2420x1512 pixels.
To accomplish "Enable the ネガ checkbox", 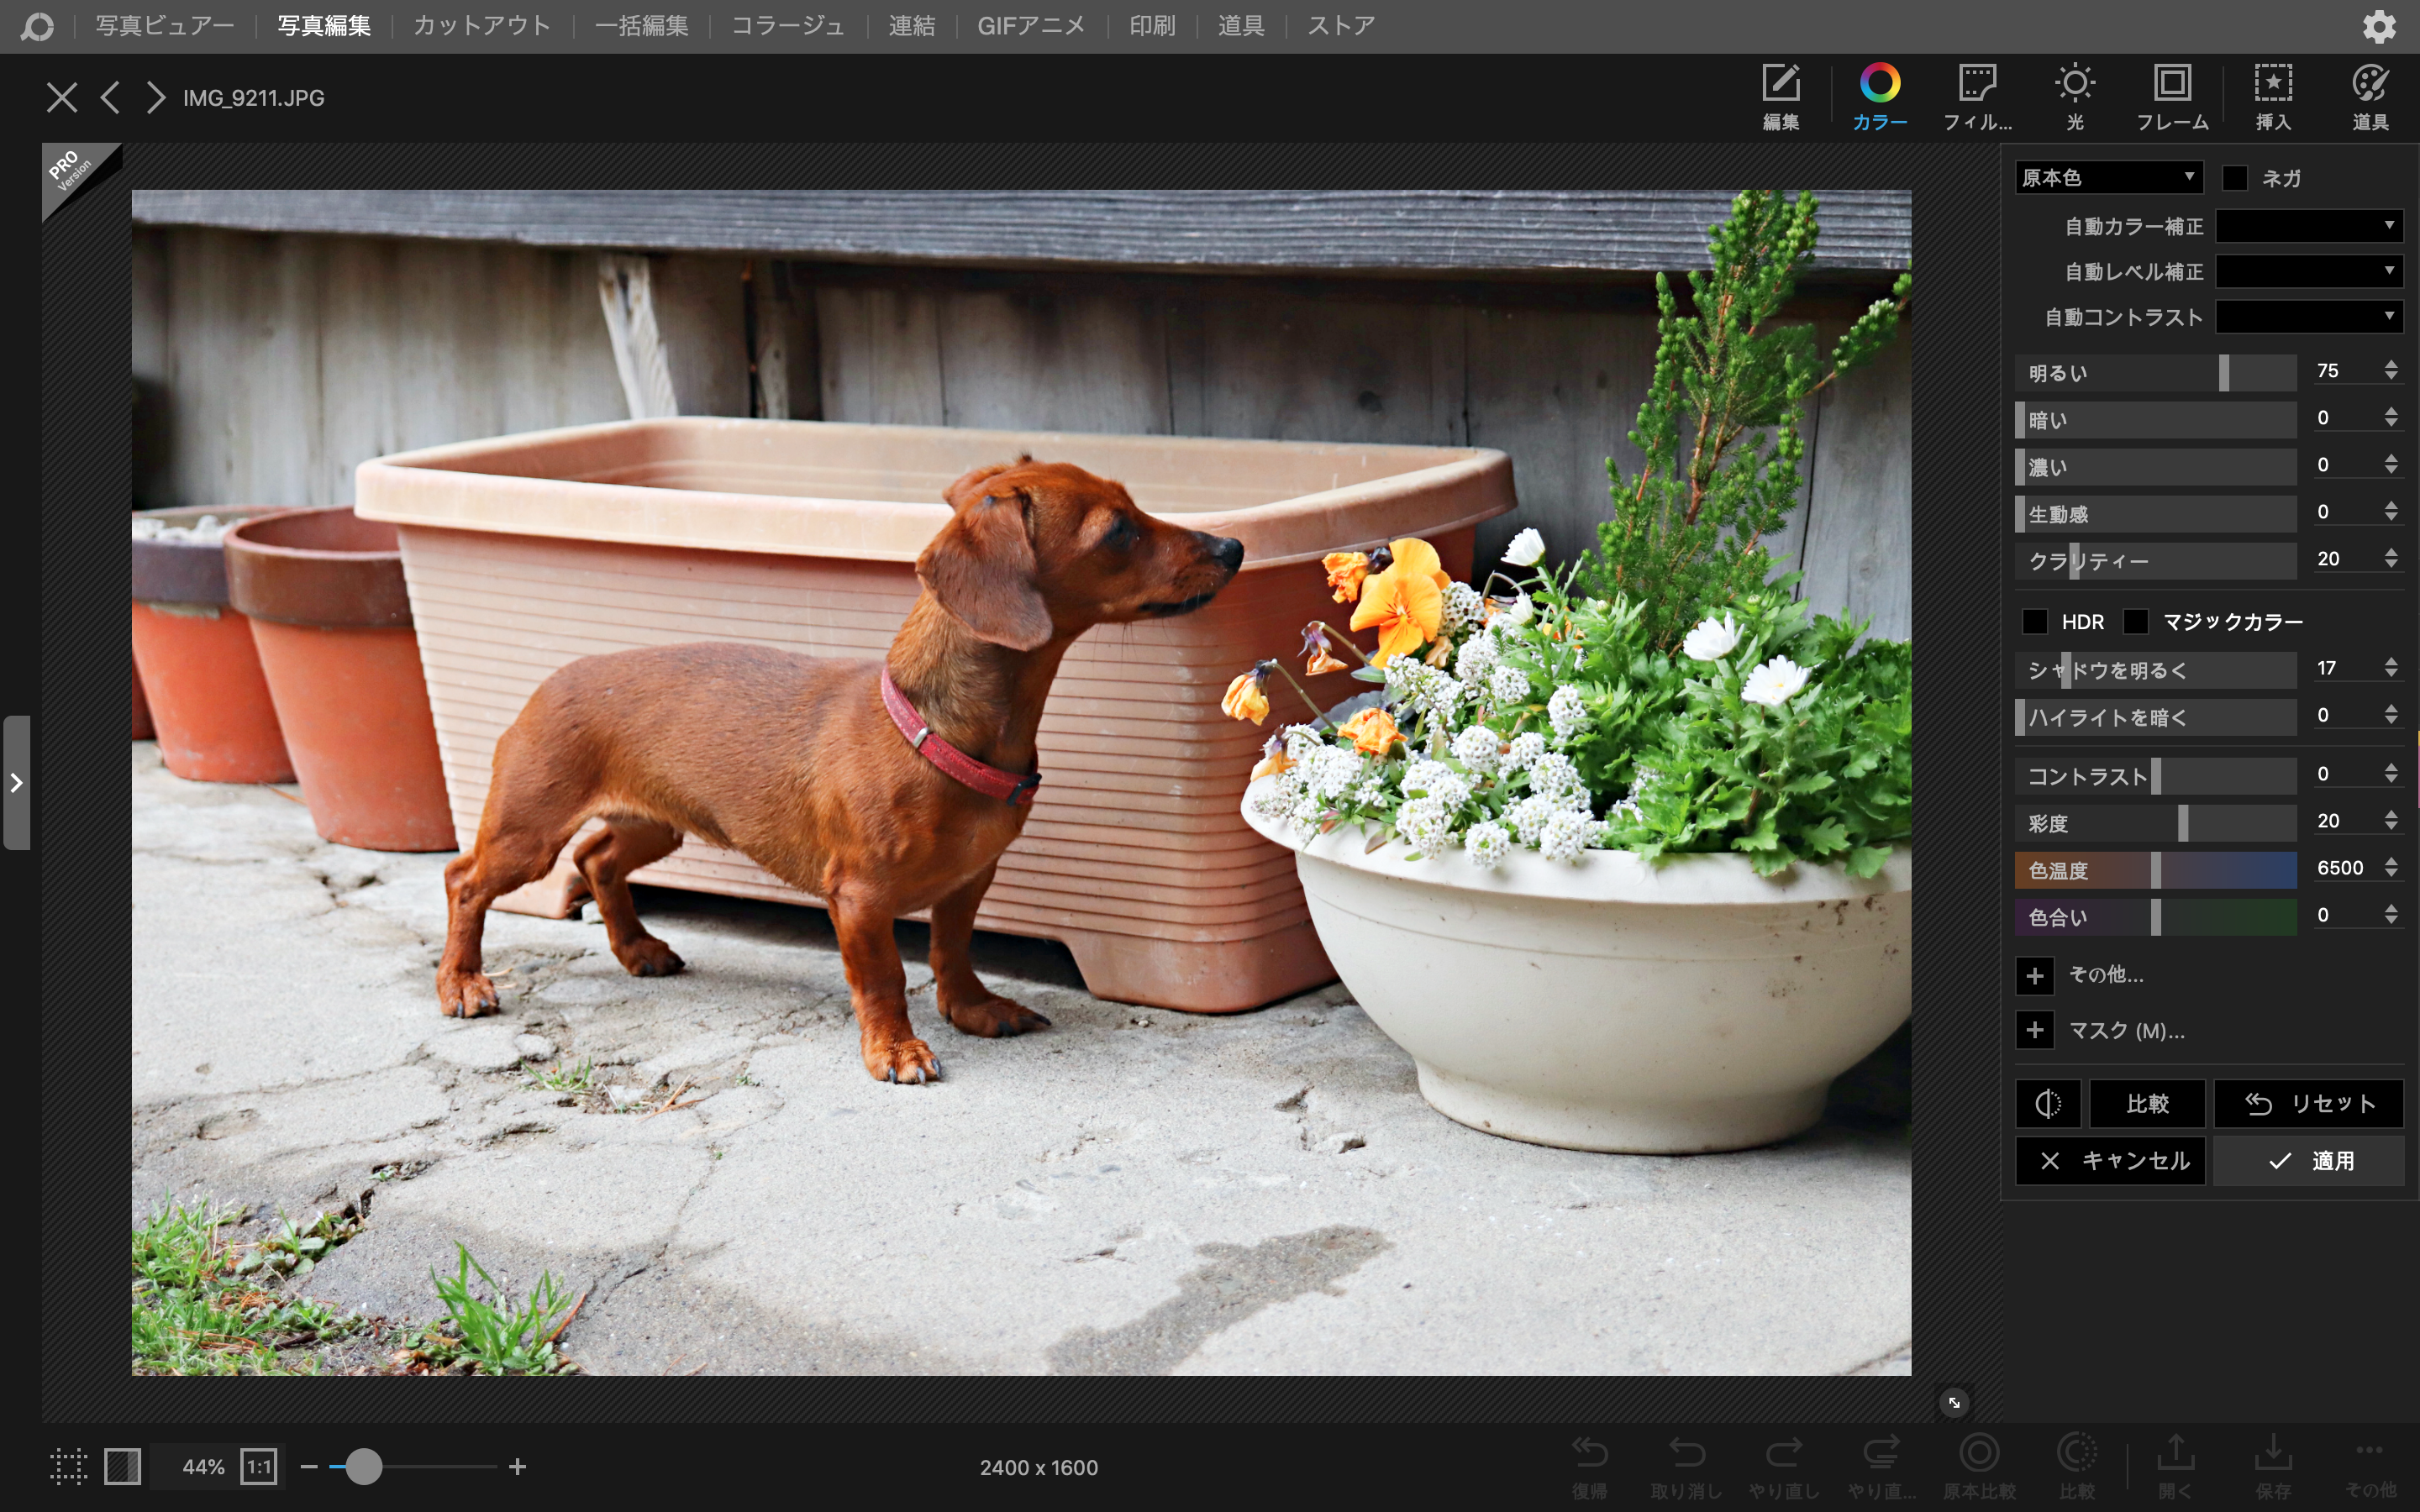I will (x=2234, y=178).
